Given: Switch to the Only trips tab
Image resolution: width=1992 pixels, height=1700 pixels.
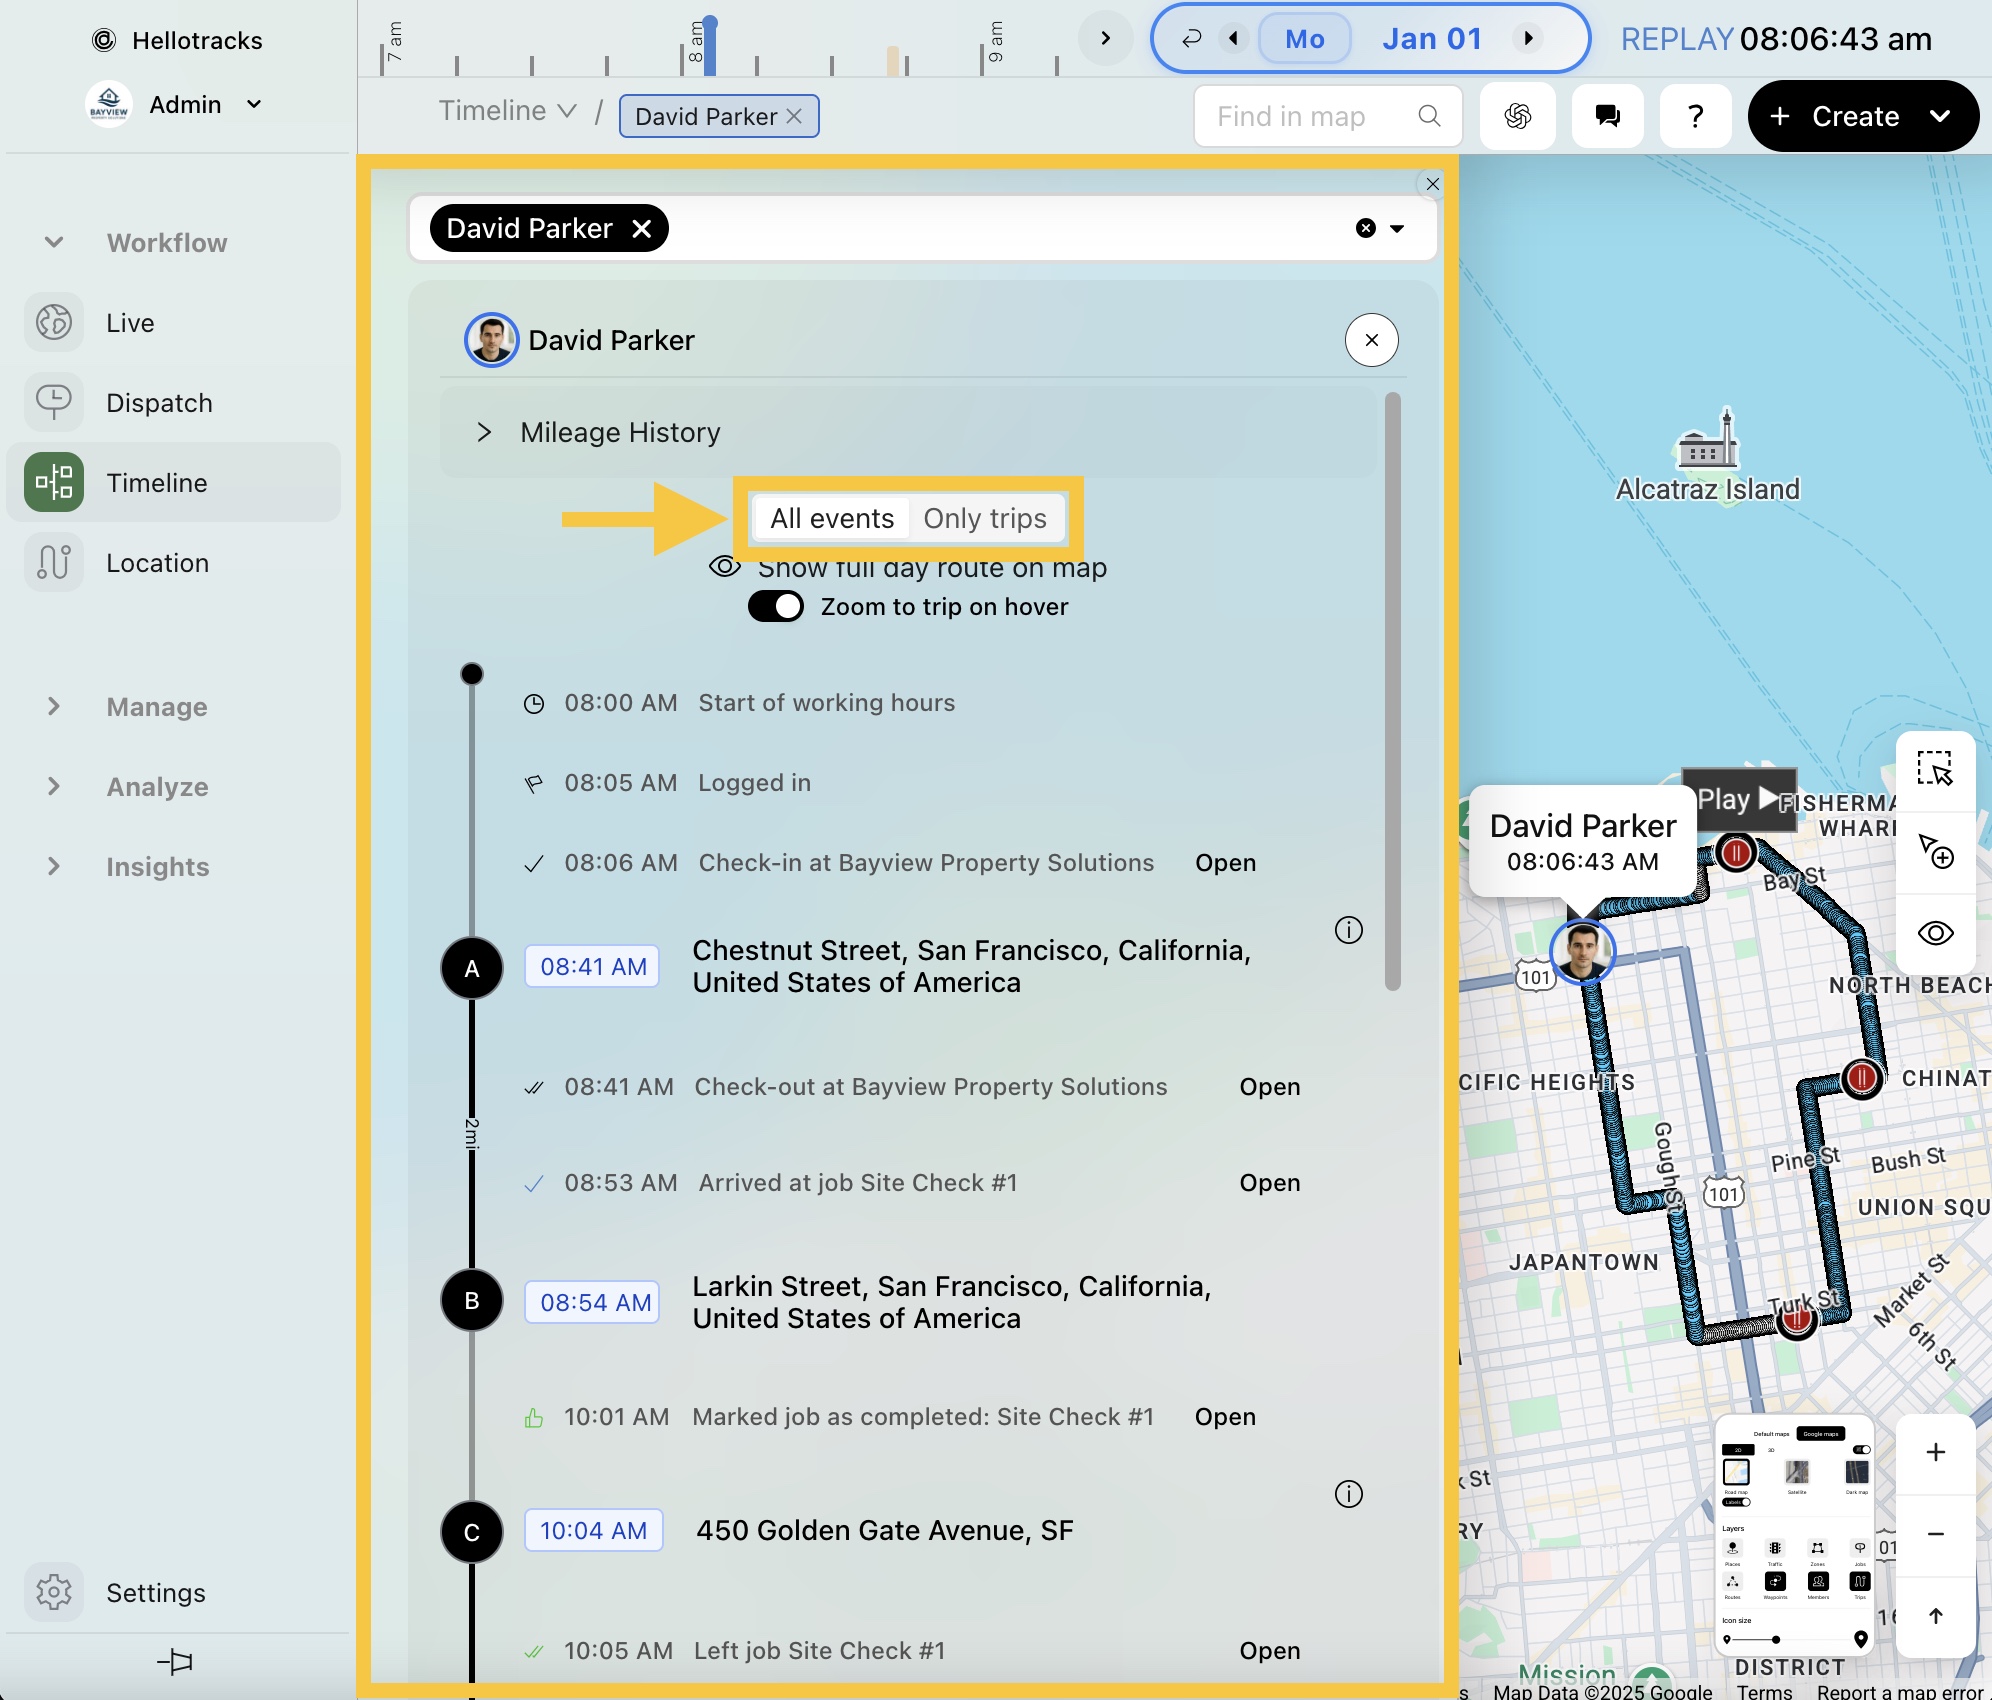Looking at the screenshot, I should [984, 518].
